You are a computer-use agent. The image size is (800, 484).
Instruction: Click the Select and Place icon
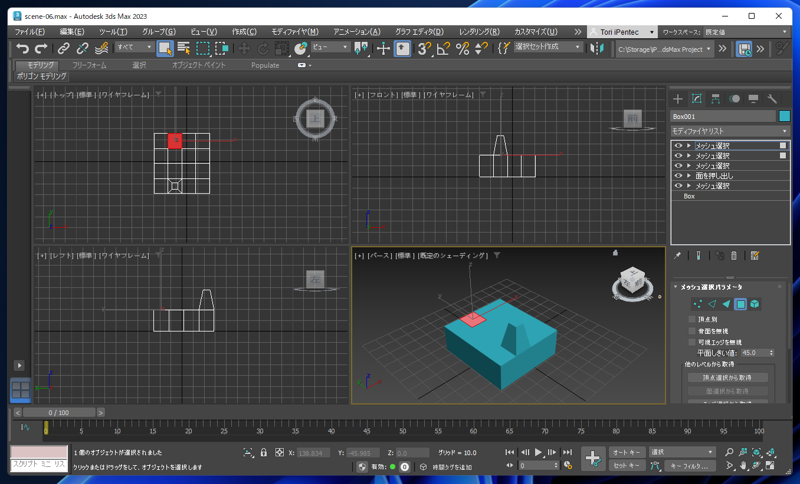[x=301, y=48]
